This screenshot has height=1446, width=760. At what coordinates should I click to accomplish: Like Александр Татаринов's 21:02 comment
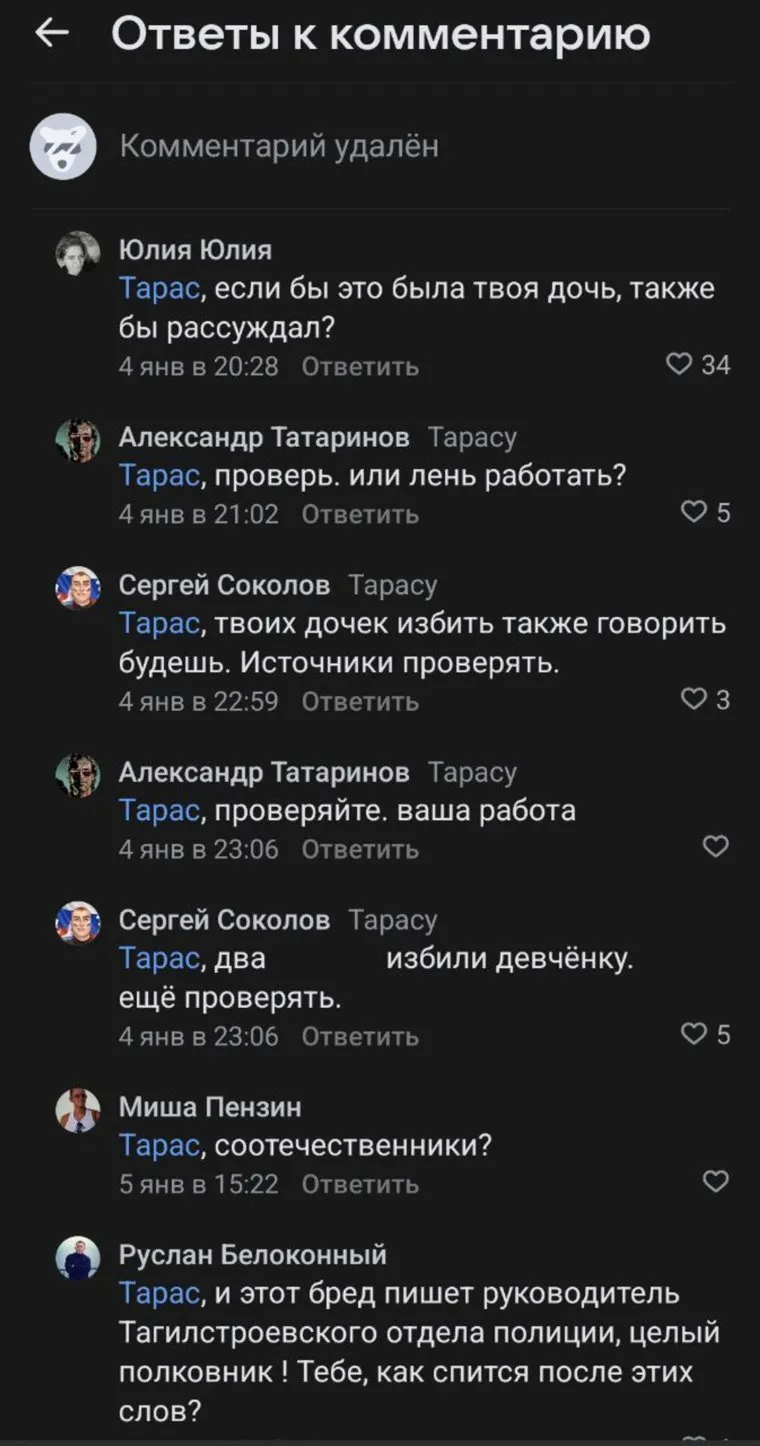[693, 513]
